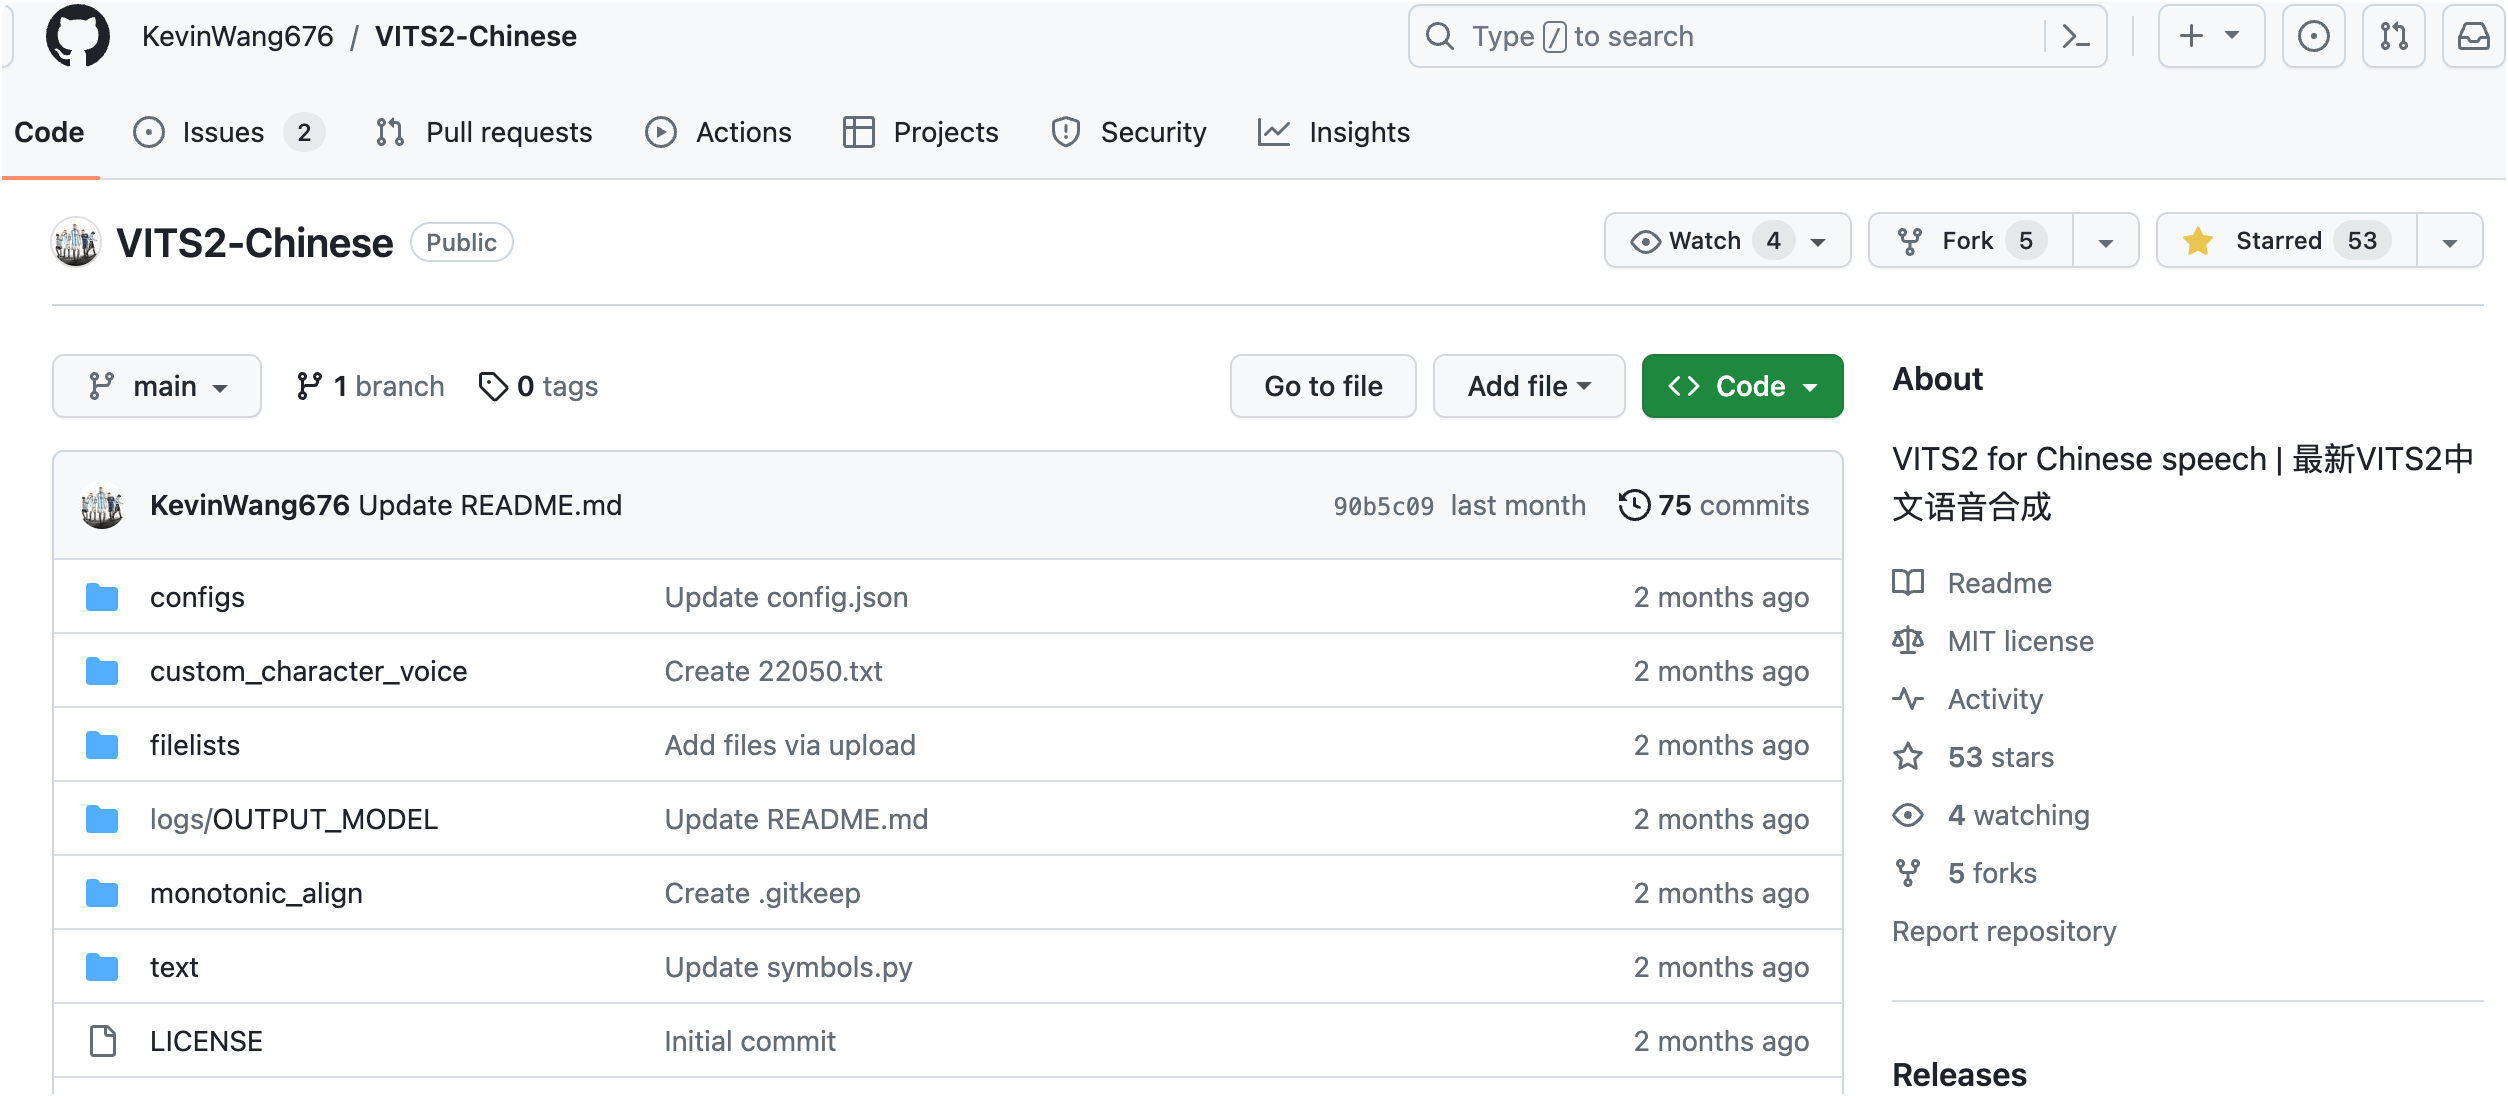Click the GitHub Octocat logo

pos(77,36)
